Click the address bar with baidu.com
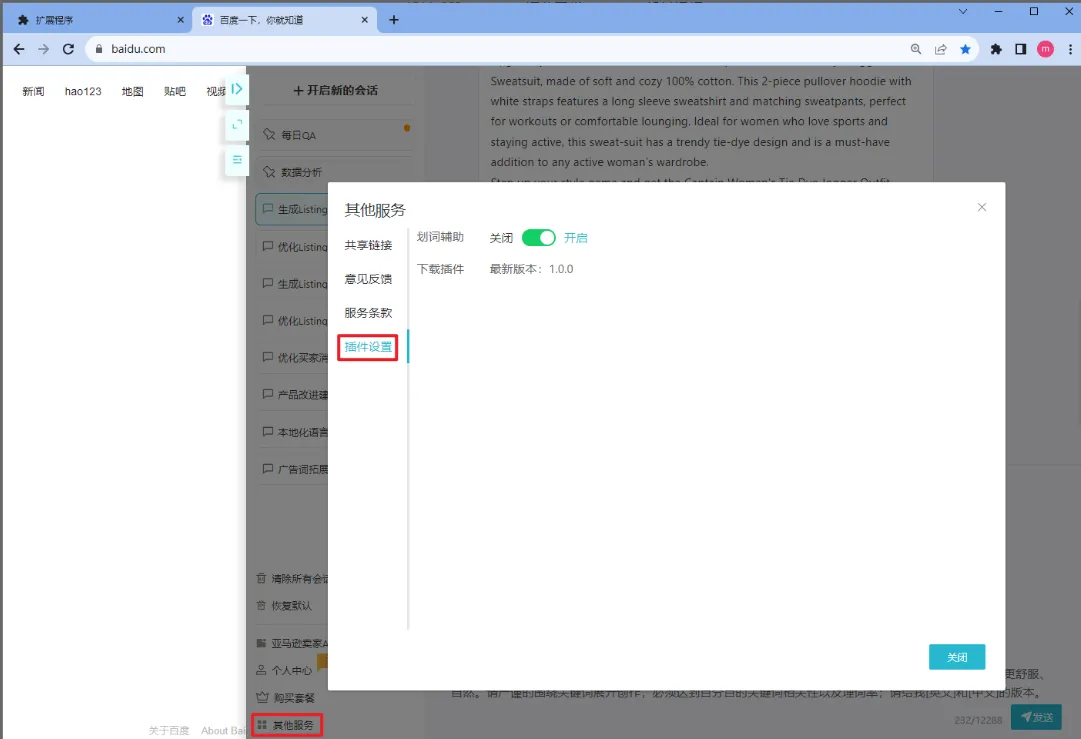 click(496, 49)
